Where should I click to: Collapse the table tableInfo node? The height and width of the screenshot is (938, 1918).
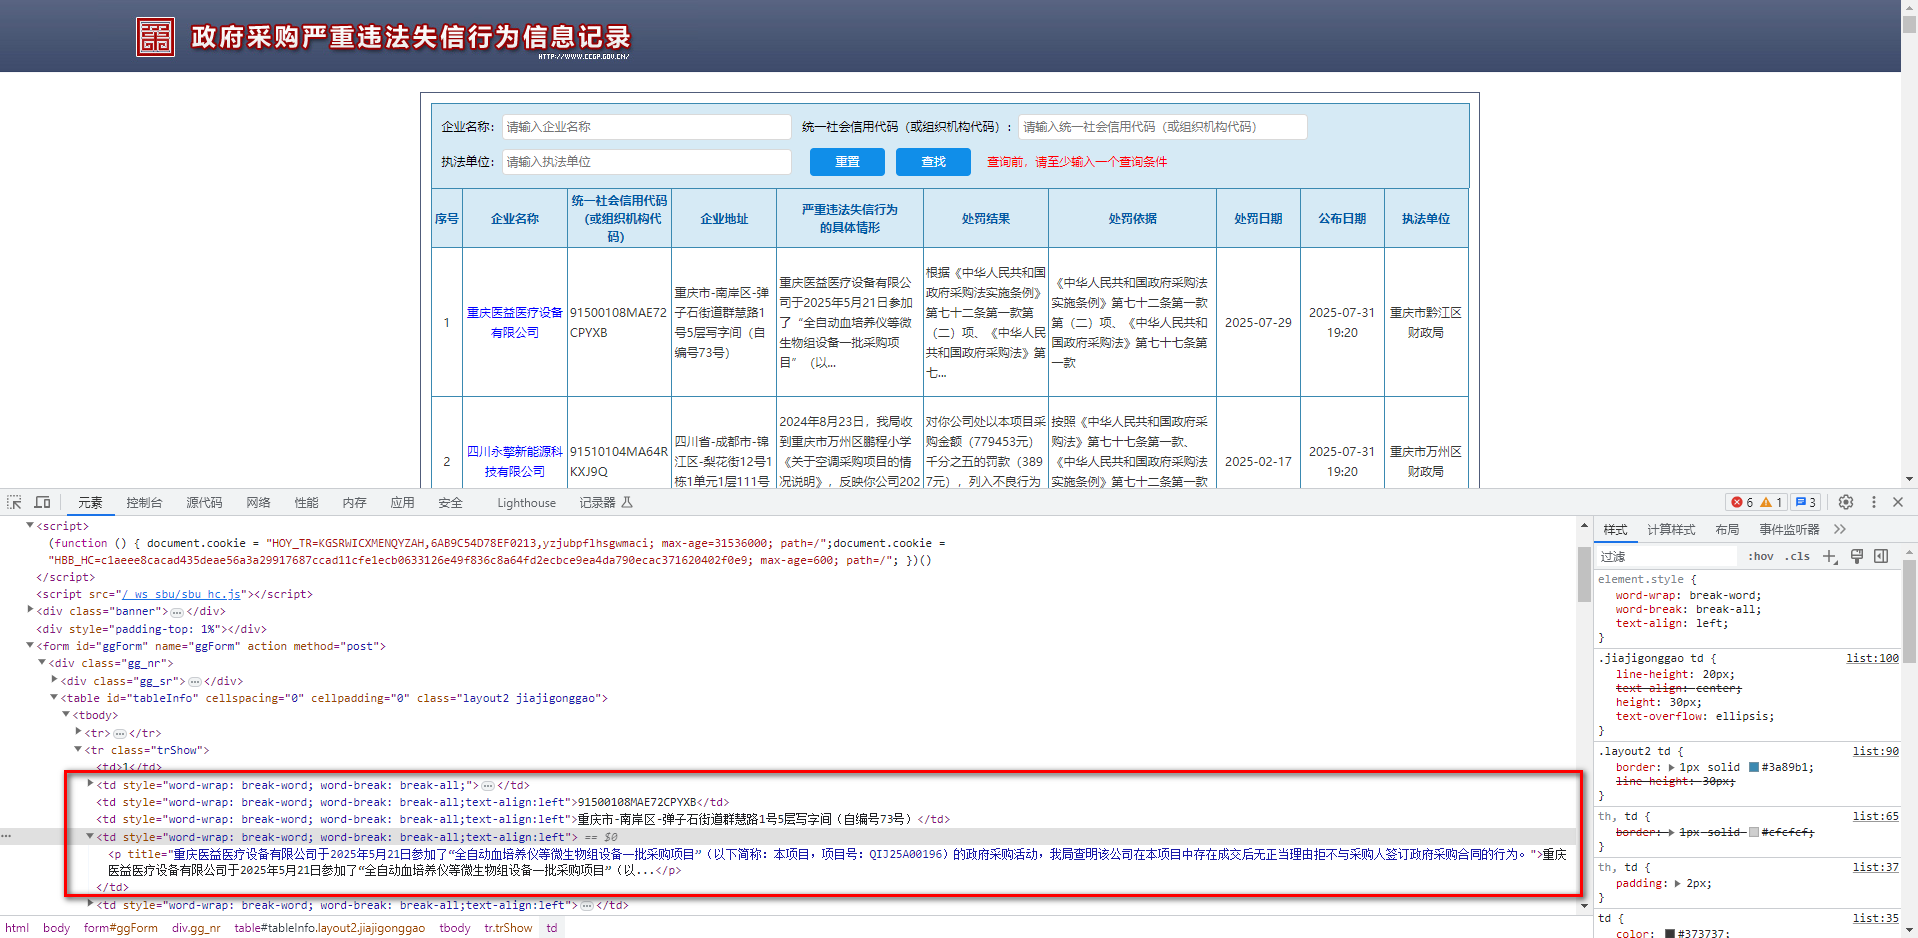click(54, 697)
